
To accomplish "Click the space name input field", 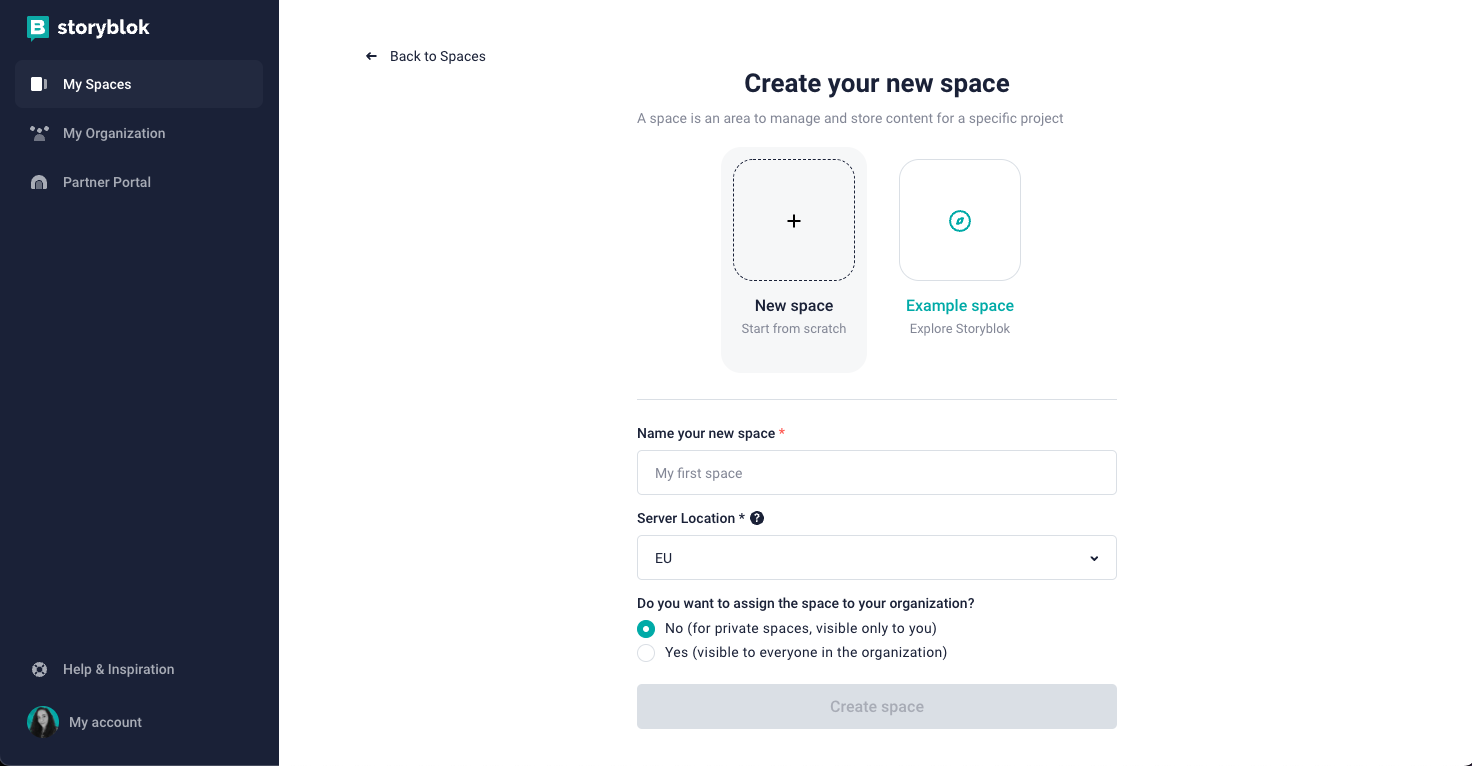I will (x=876, y=472).
